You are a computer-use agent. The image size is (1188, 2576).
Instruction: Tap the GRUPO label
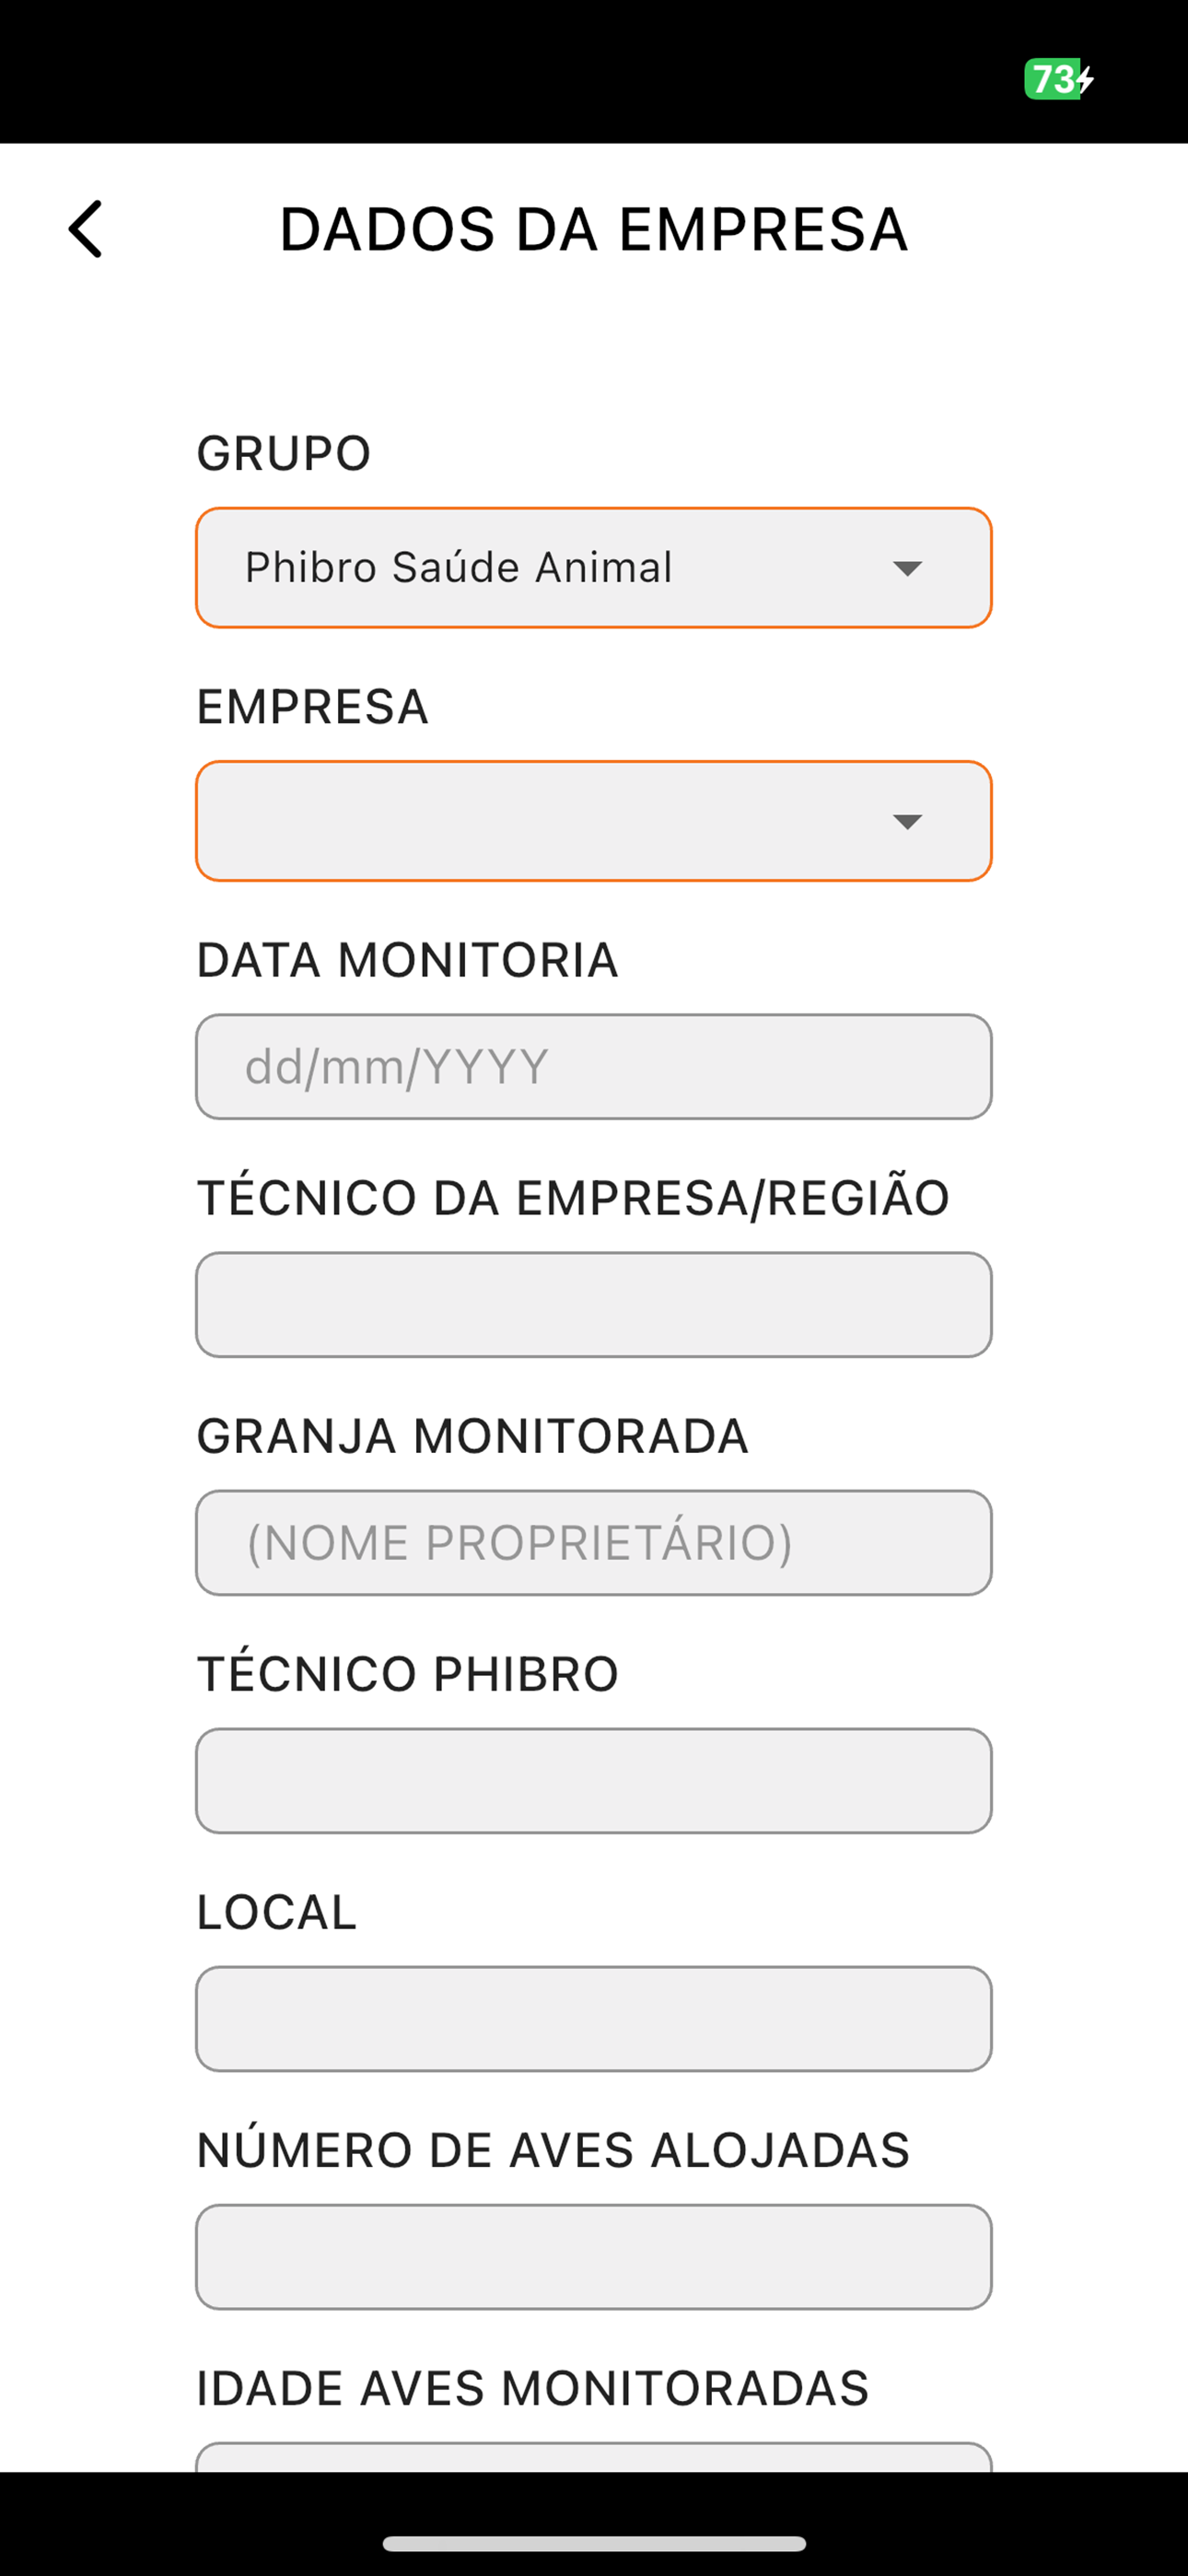coord(283,453)
